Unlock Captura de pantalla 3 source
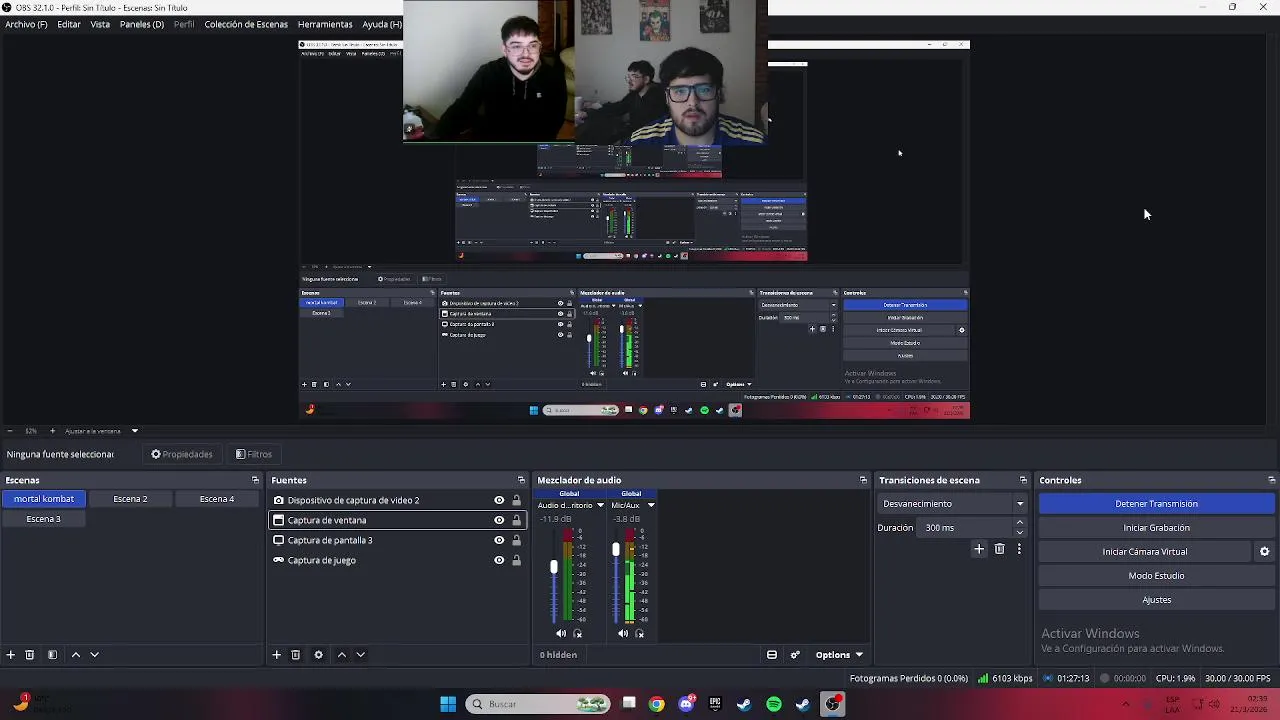Image resolution: width=1280 pixels, height=720 pixels. tap(516, 540)
